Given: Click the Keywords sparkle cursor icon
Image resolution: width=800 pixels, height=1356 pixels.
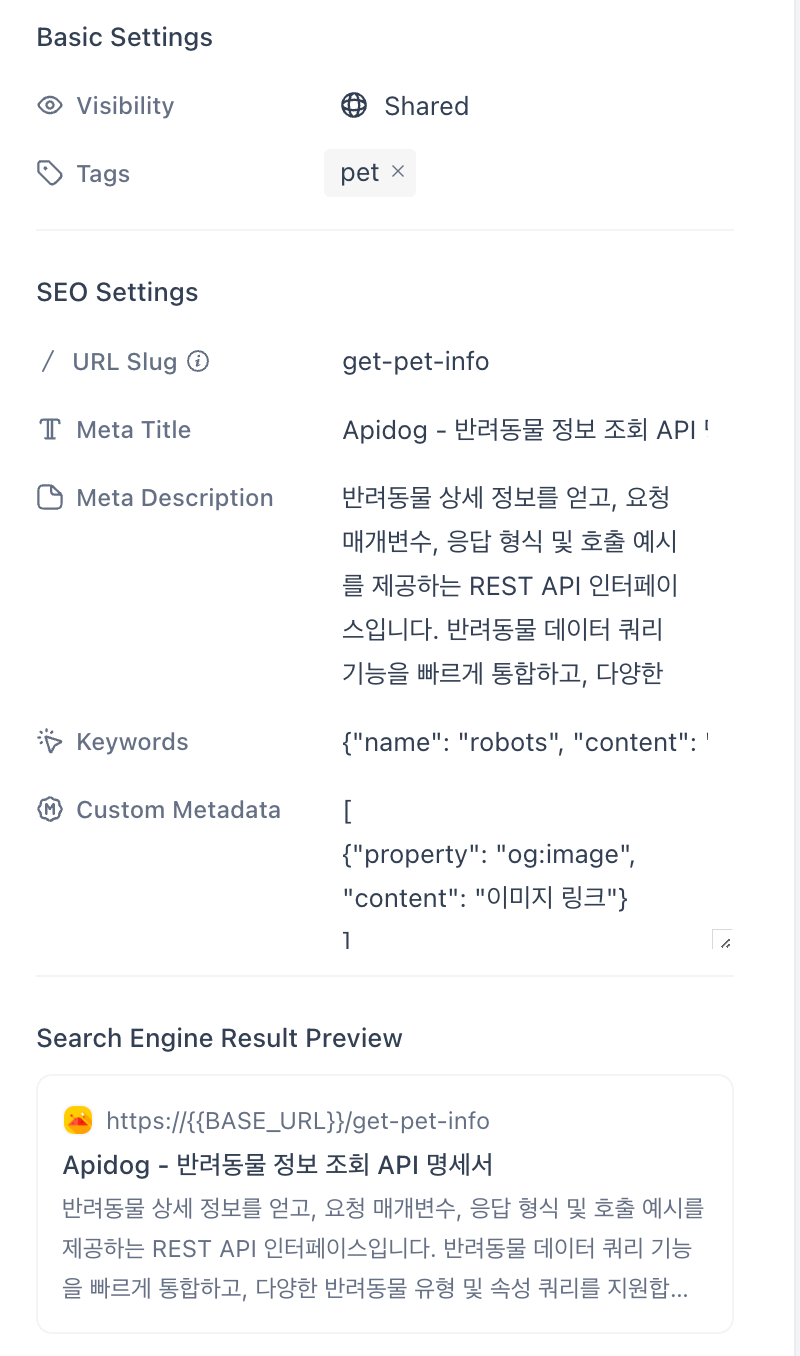Looking at the screenshot, I should [x=50, y=742].
